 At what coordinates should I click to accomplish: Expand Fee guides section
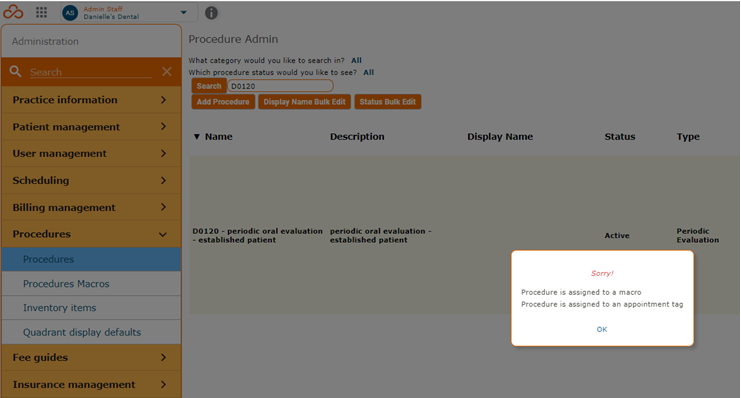(91, 357)
